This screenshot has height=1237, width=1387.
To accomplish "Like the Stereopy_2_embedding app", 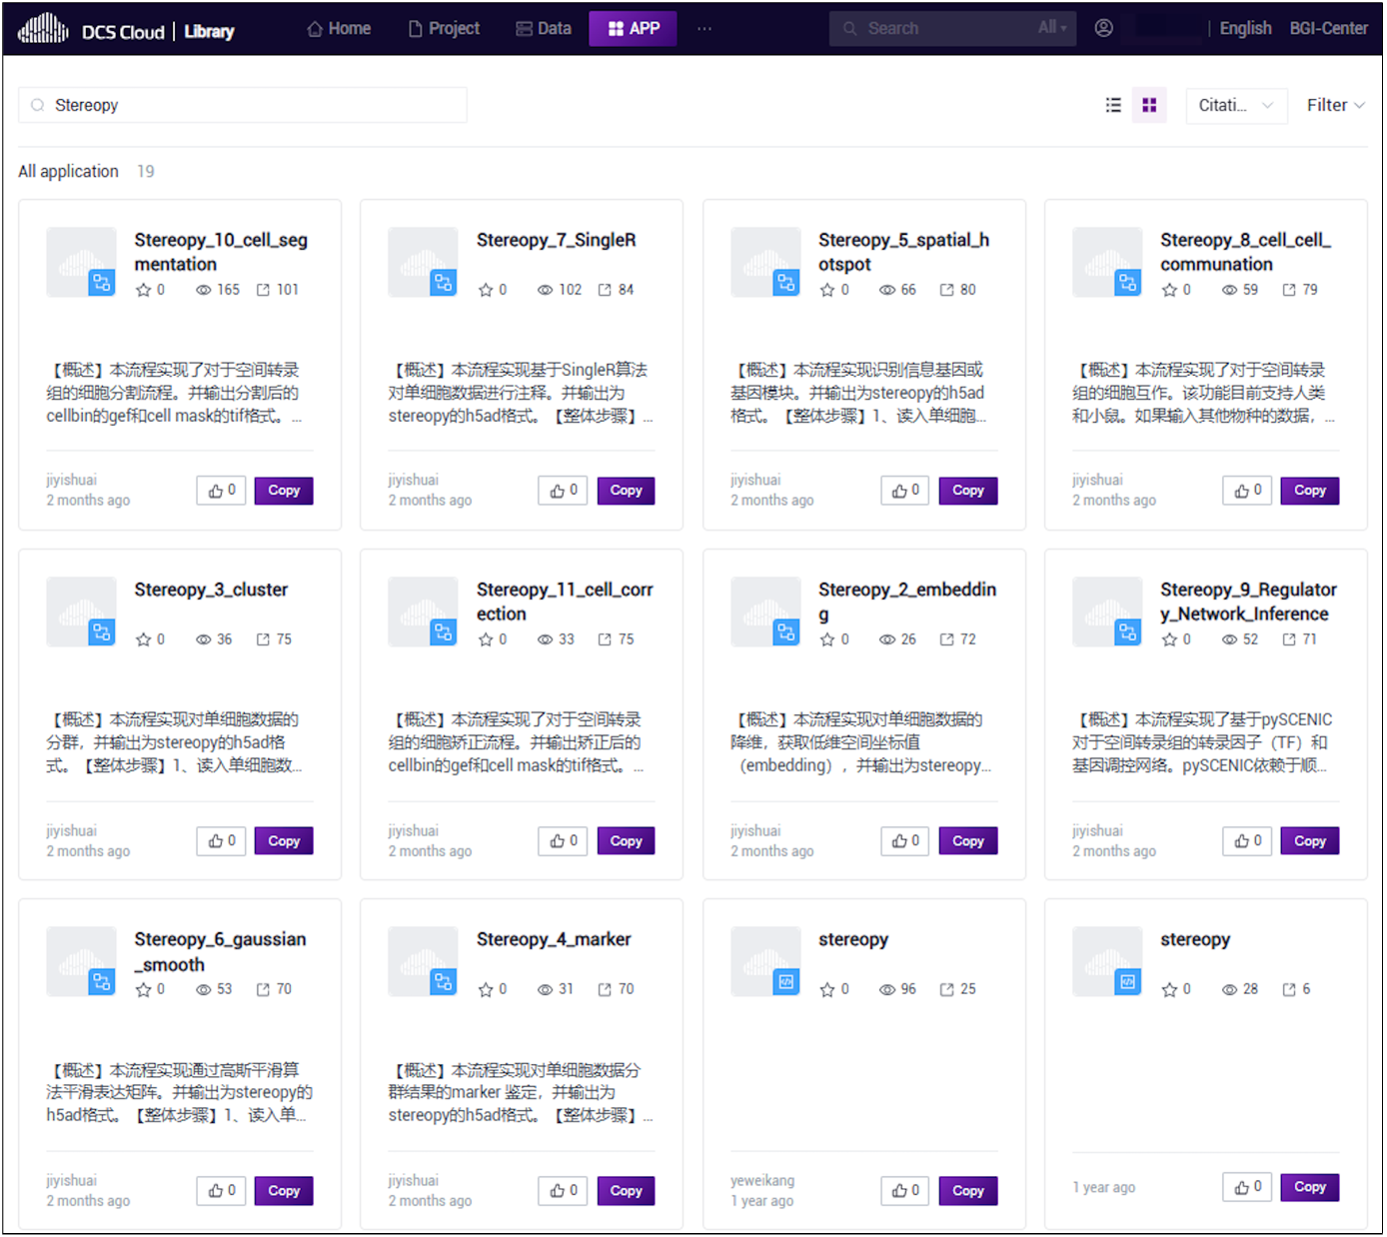I will click(905, 841).
